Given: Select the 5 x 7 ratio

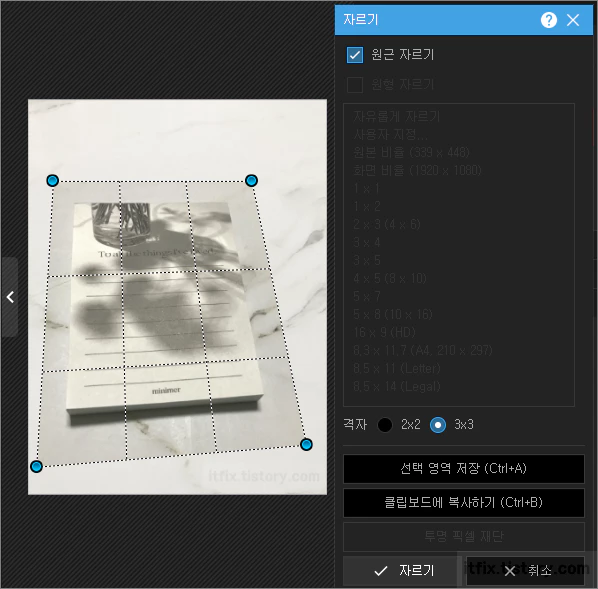Looking at the screenshot, I should click(x=367, y=296).
